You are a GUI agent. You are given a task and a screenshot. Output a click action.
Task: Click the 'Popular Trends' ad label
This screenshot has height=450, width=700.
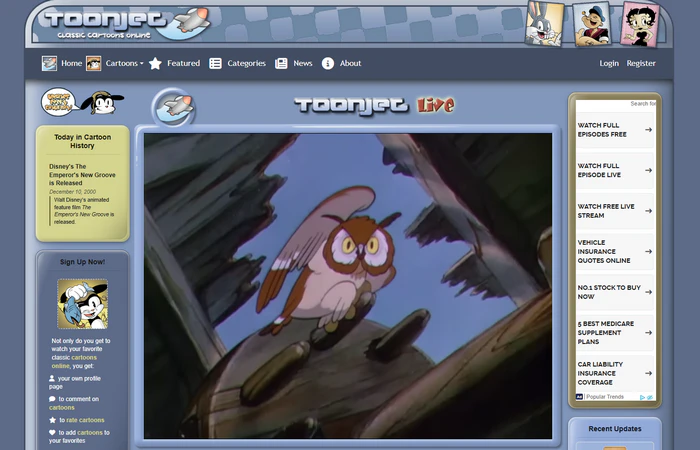[605, 397]
